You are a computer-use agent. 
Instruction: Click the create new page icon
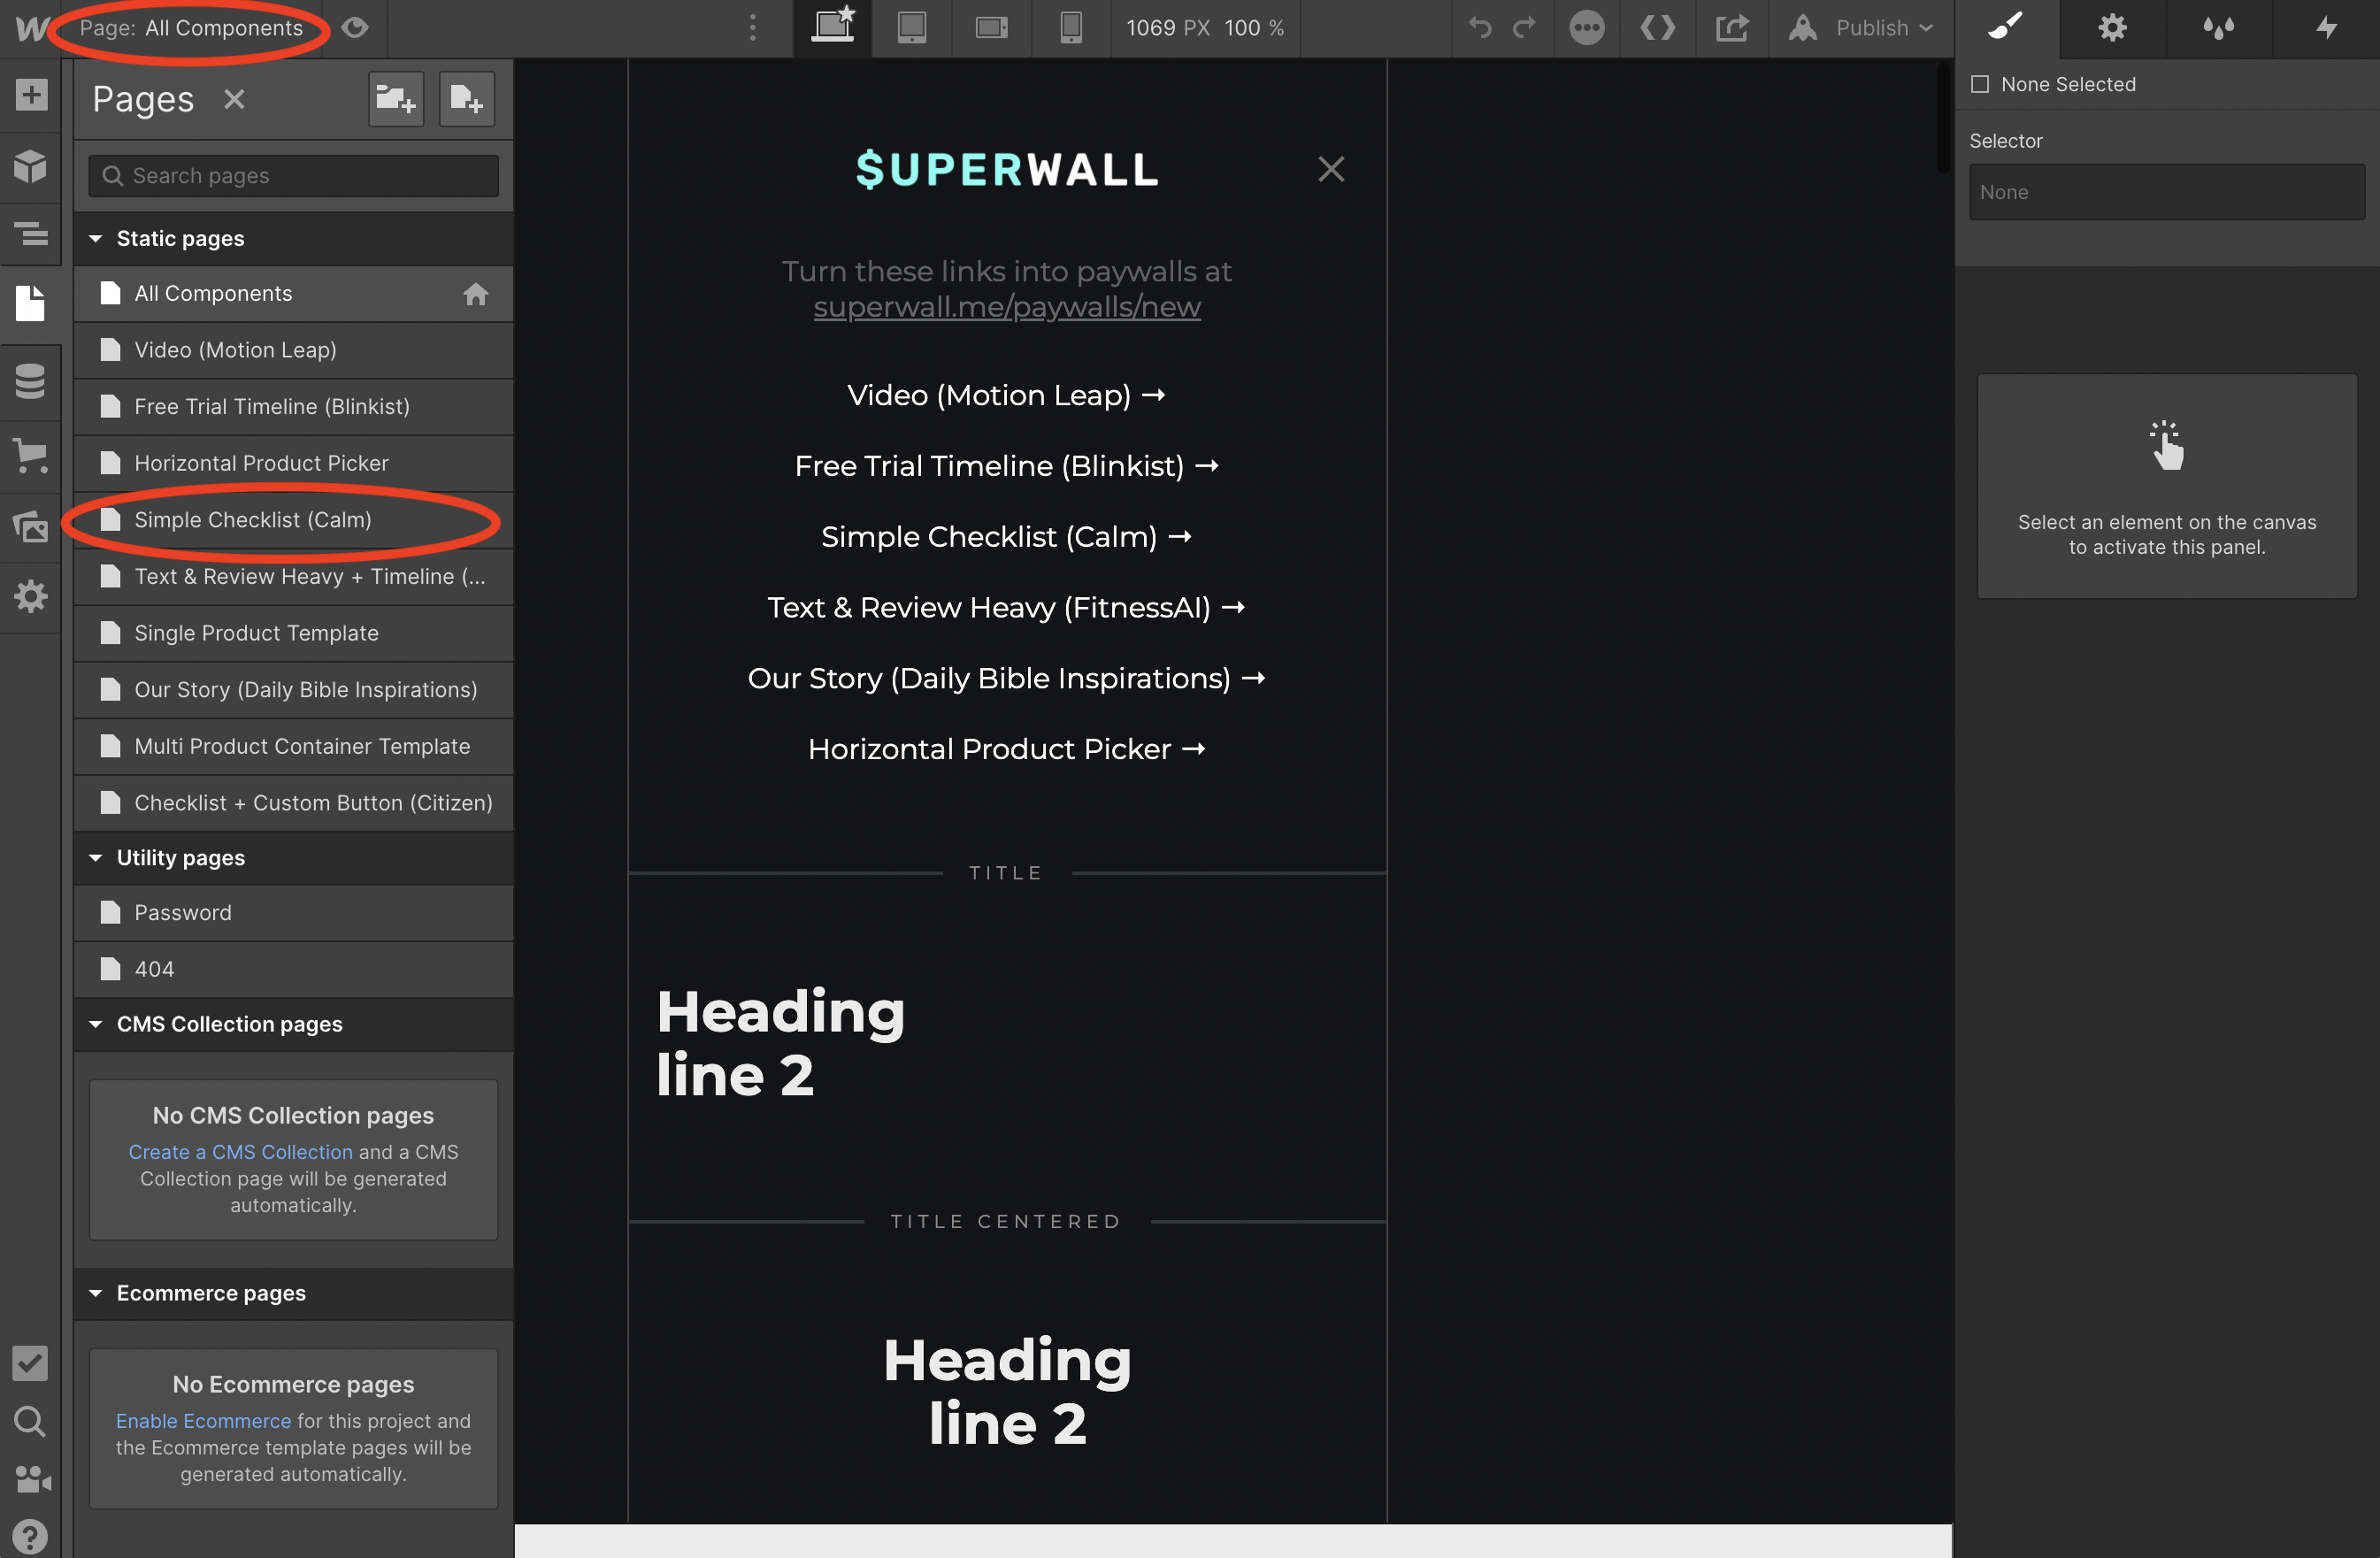click(466, 99)
